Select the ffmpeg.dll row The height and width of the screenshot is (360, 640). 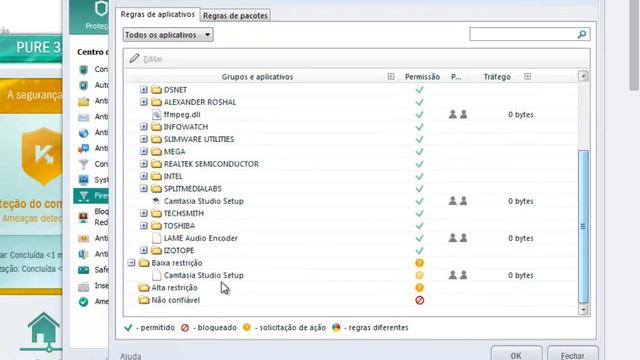click(351, 115)
